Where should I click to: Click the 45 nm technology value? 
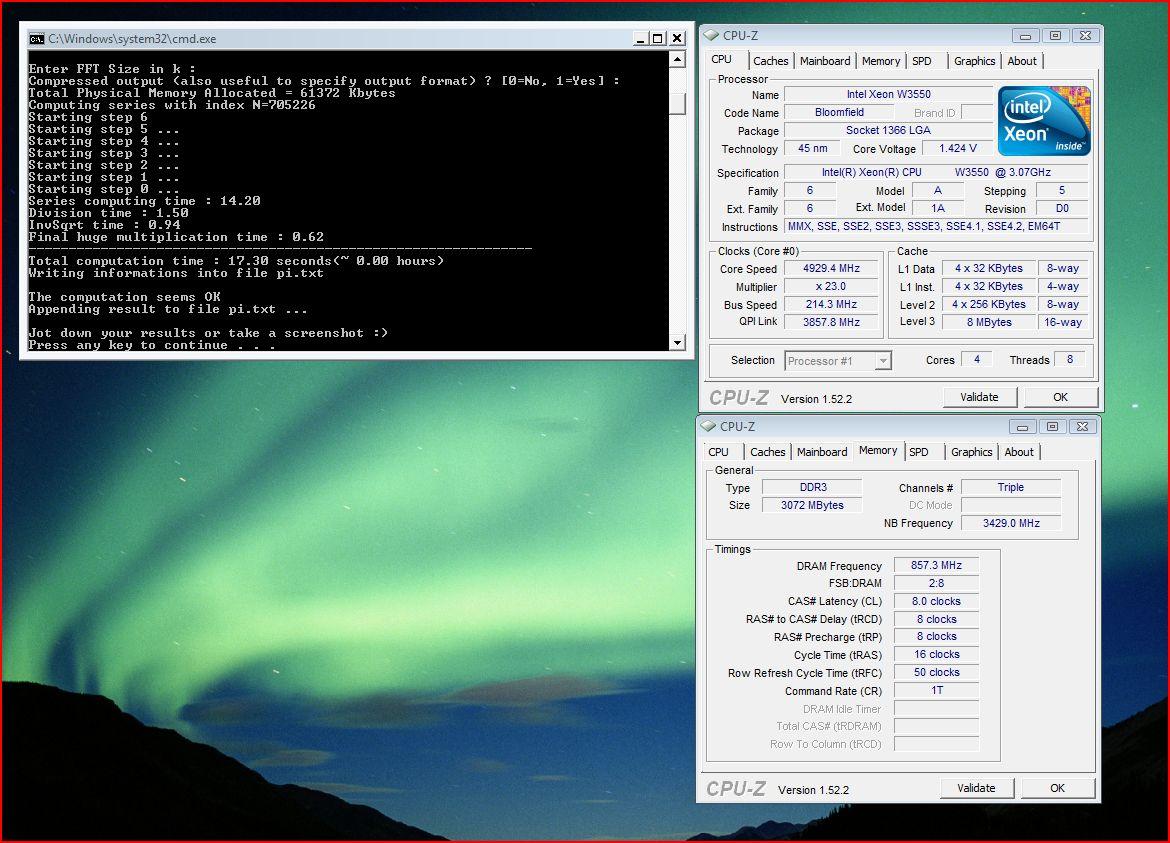812,148
